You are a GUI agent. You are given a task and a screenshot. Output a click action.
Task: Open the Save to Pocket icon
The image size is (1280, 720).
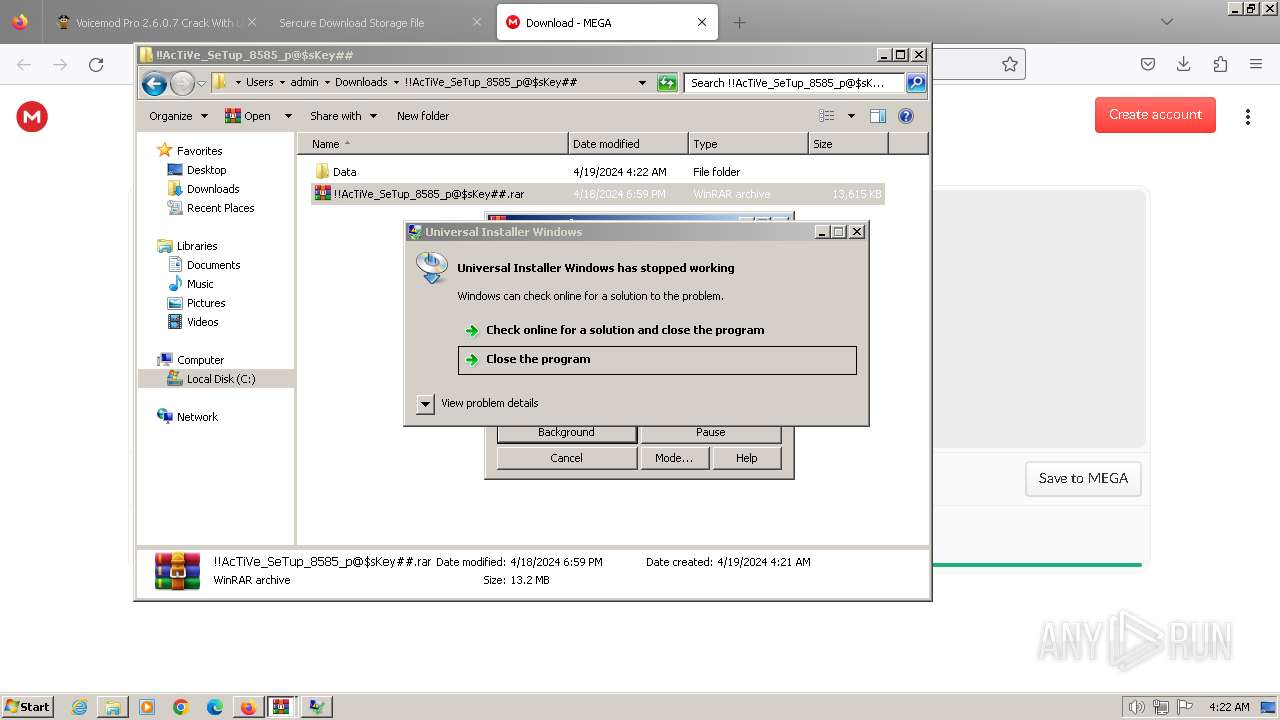[x=1148, y=64]
